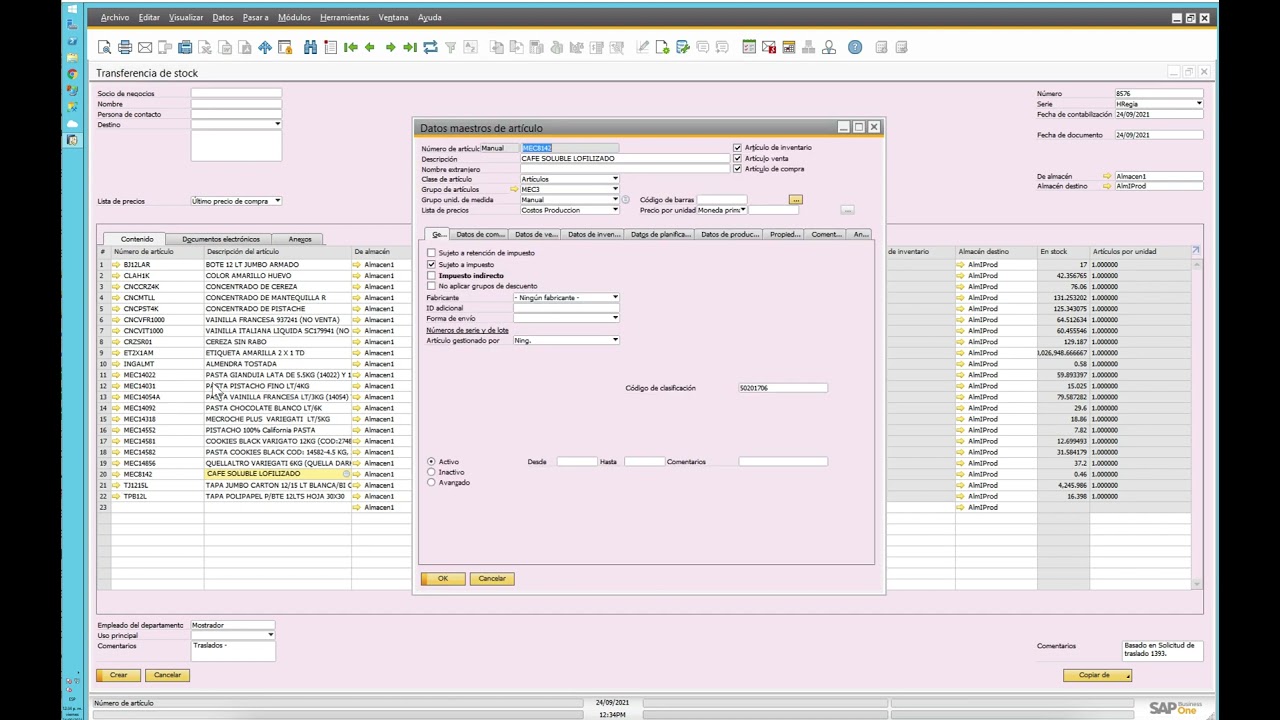The width and height of the screenshot is (1280, 720).
Task: Jump to last data record arrow
Action: click(x=410, y=47)
